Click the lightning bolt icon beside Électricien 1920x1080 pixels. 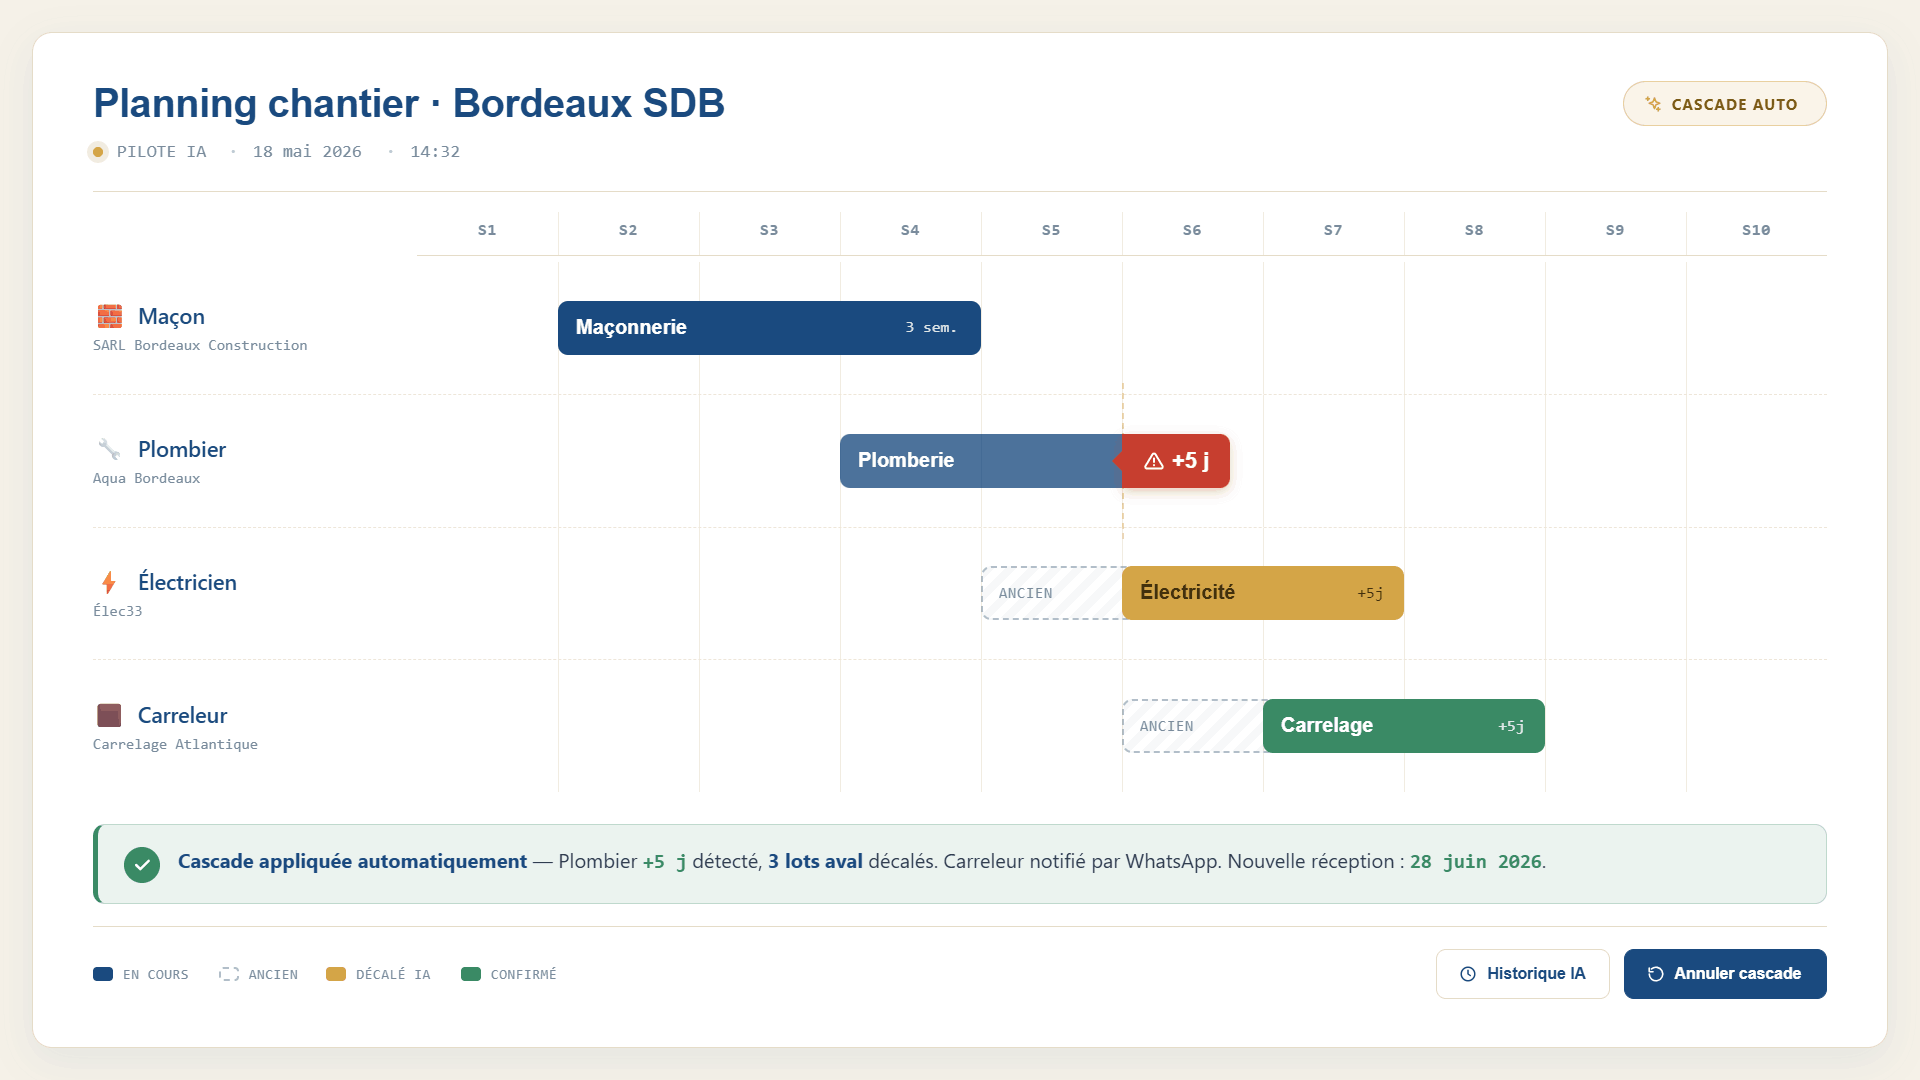point(109,582)
